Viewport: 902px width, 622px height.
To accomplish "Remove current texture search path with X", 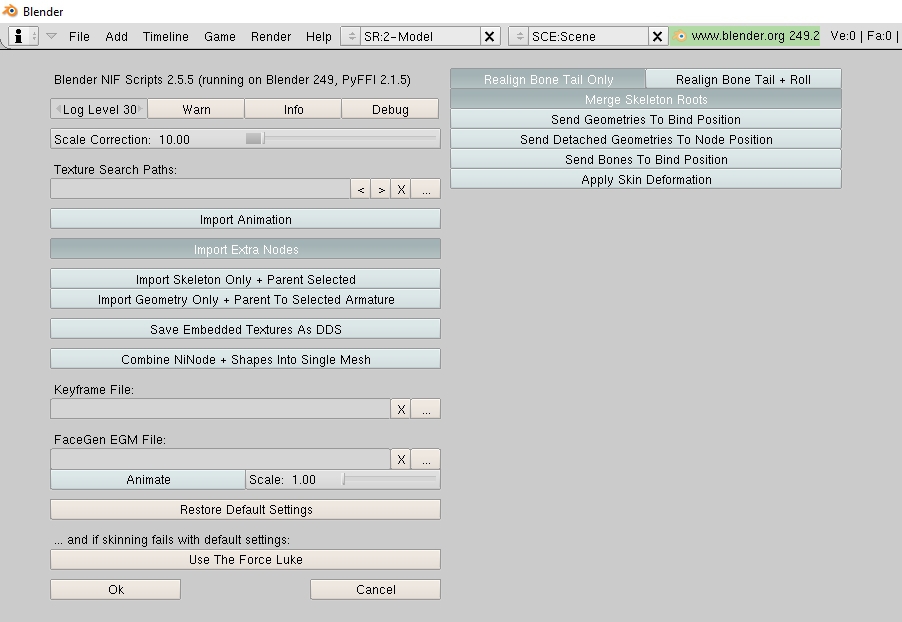I will coord(401,189).
